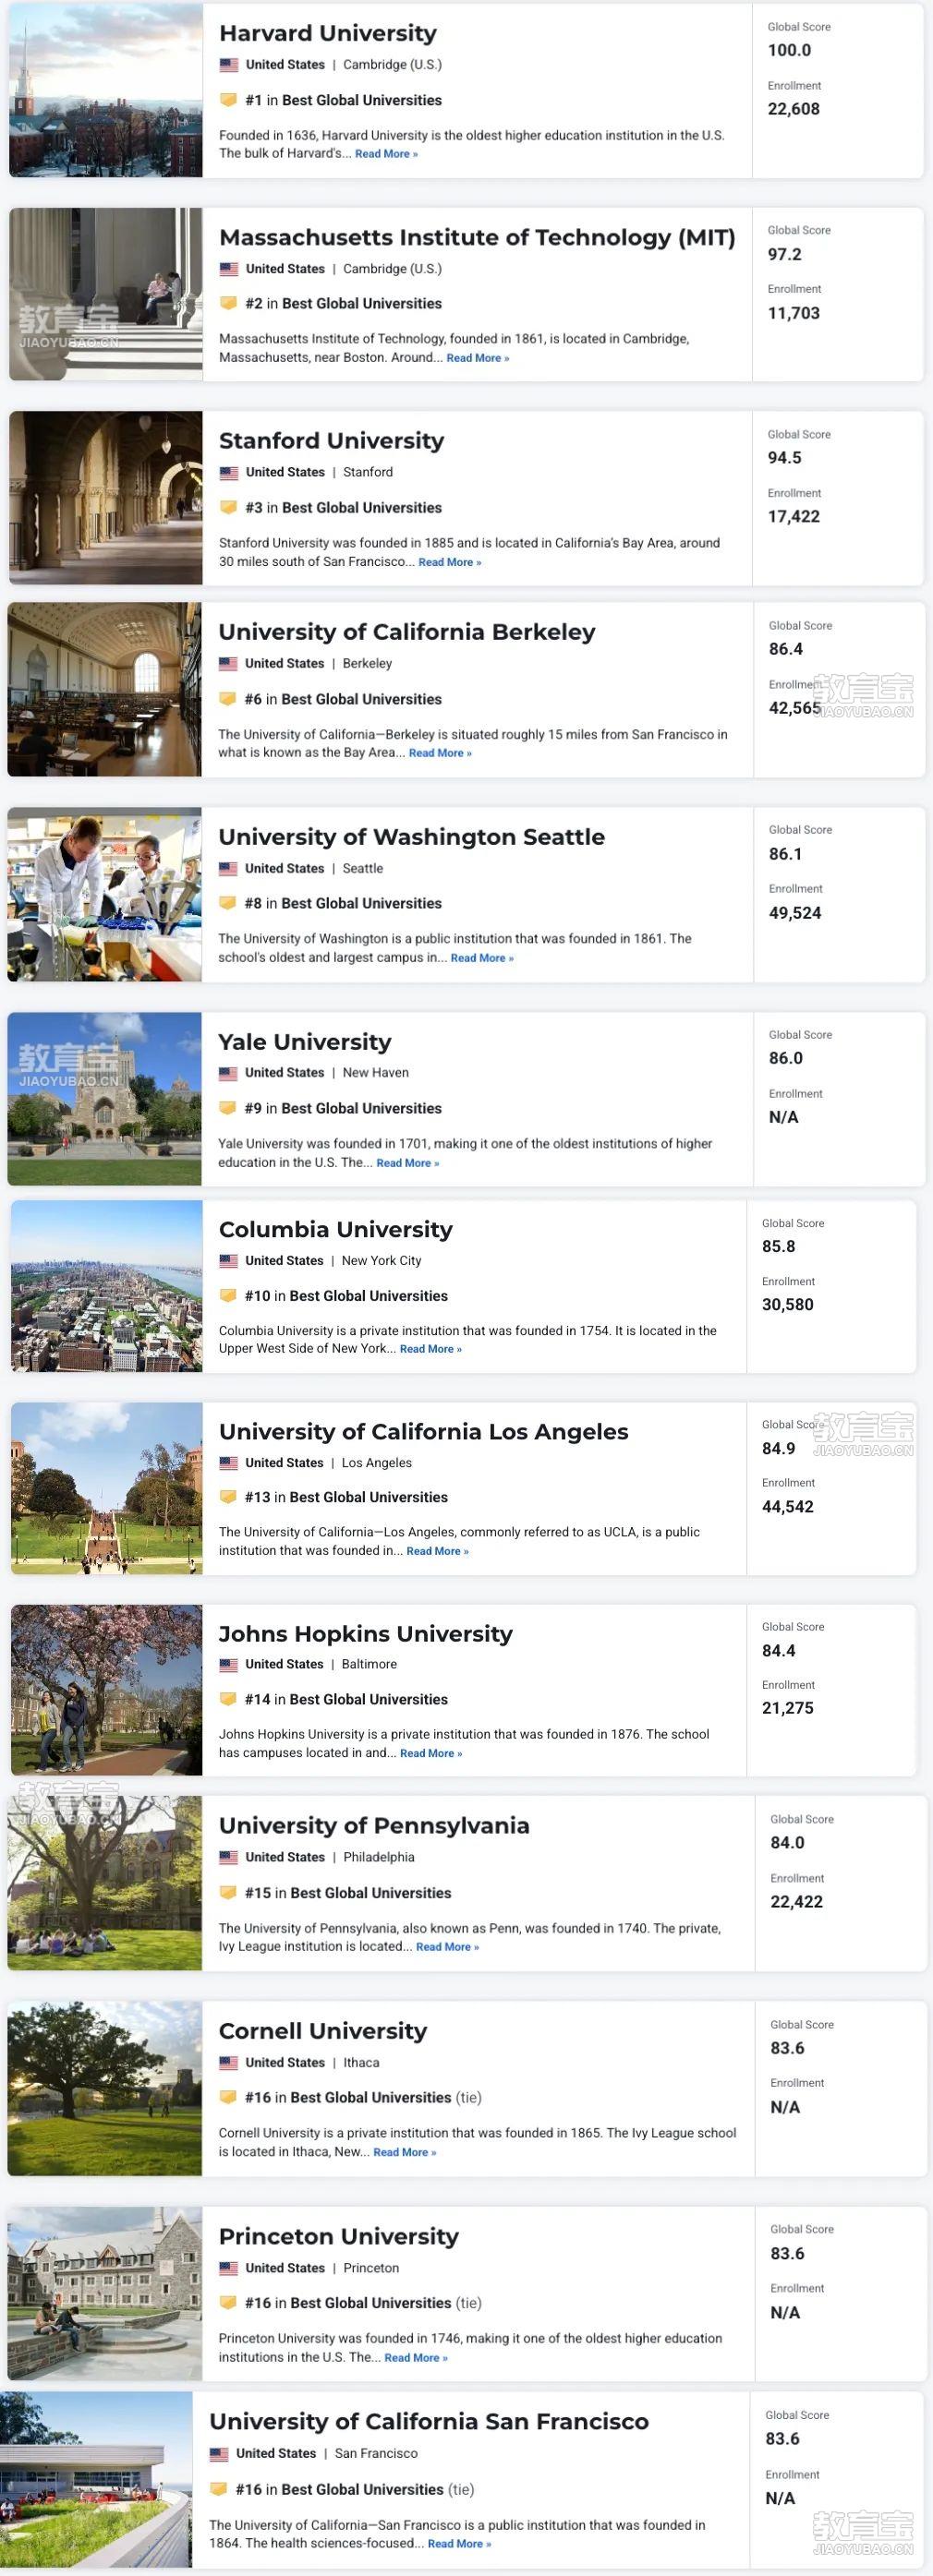This screenshot has height=2576, width=933.
Task: Click the US flag icon under Harvard University
Action: pyautogui.click(x=229, y=65)
